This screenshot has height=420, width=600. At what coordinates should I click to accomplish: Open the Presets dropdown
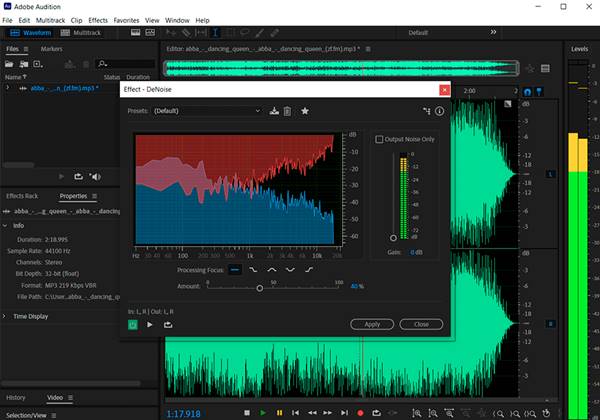coord(208,111)
